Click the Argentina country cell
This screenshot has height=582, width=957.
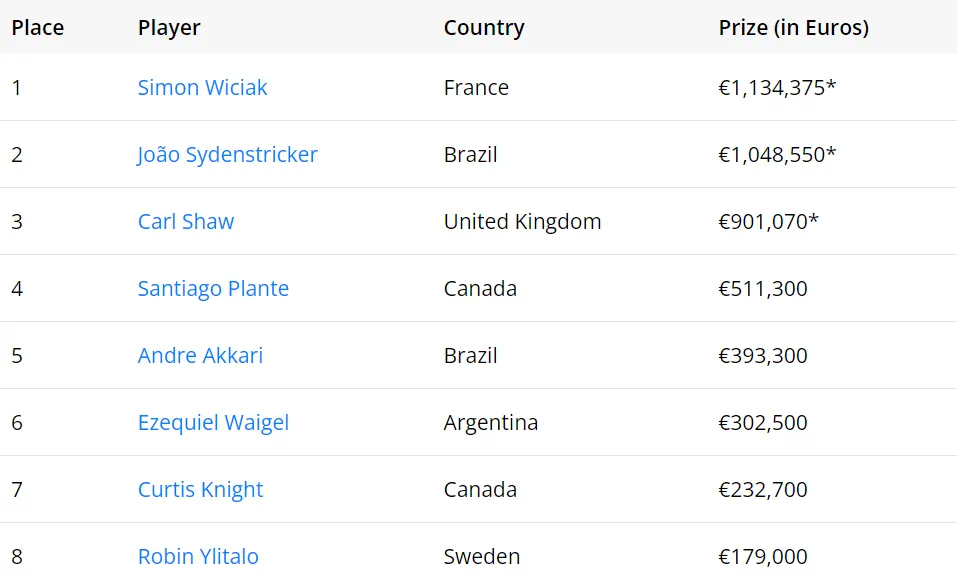490,423
